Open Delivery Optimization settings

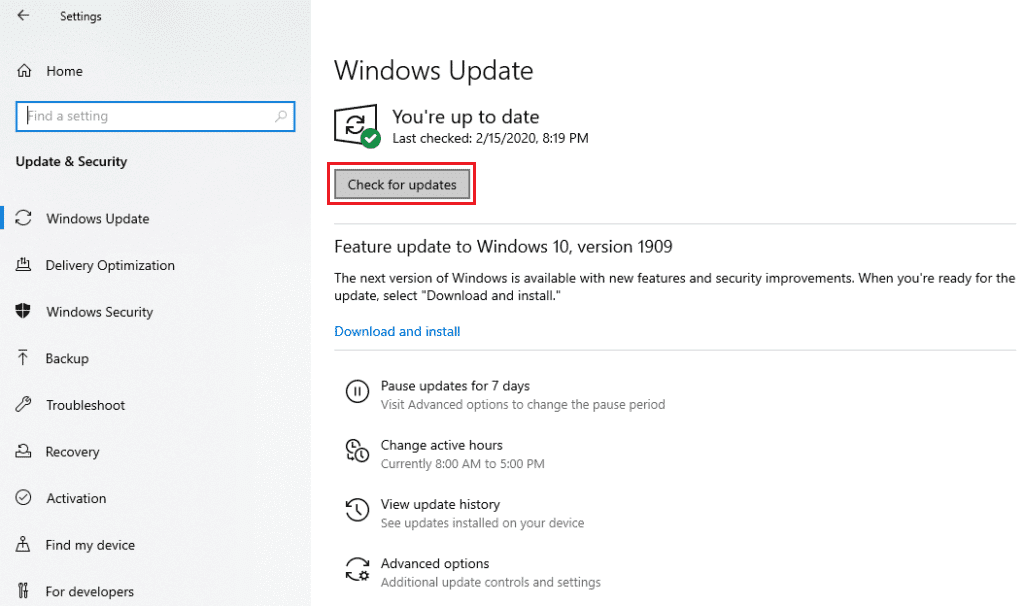point(110,265)
